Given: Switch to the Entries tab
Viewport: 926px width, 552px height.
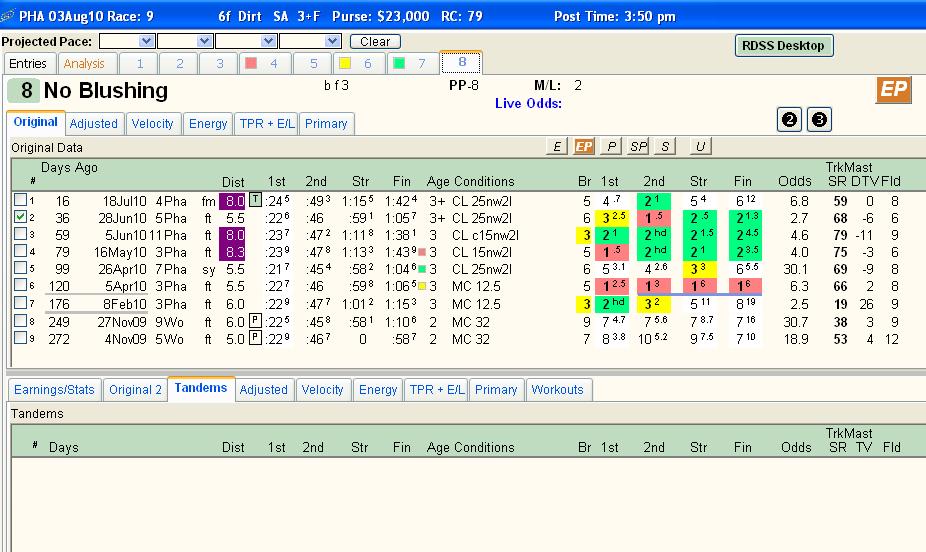Looking at the screenshot, I should 28,64.
